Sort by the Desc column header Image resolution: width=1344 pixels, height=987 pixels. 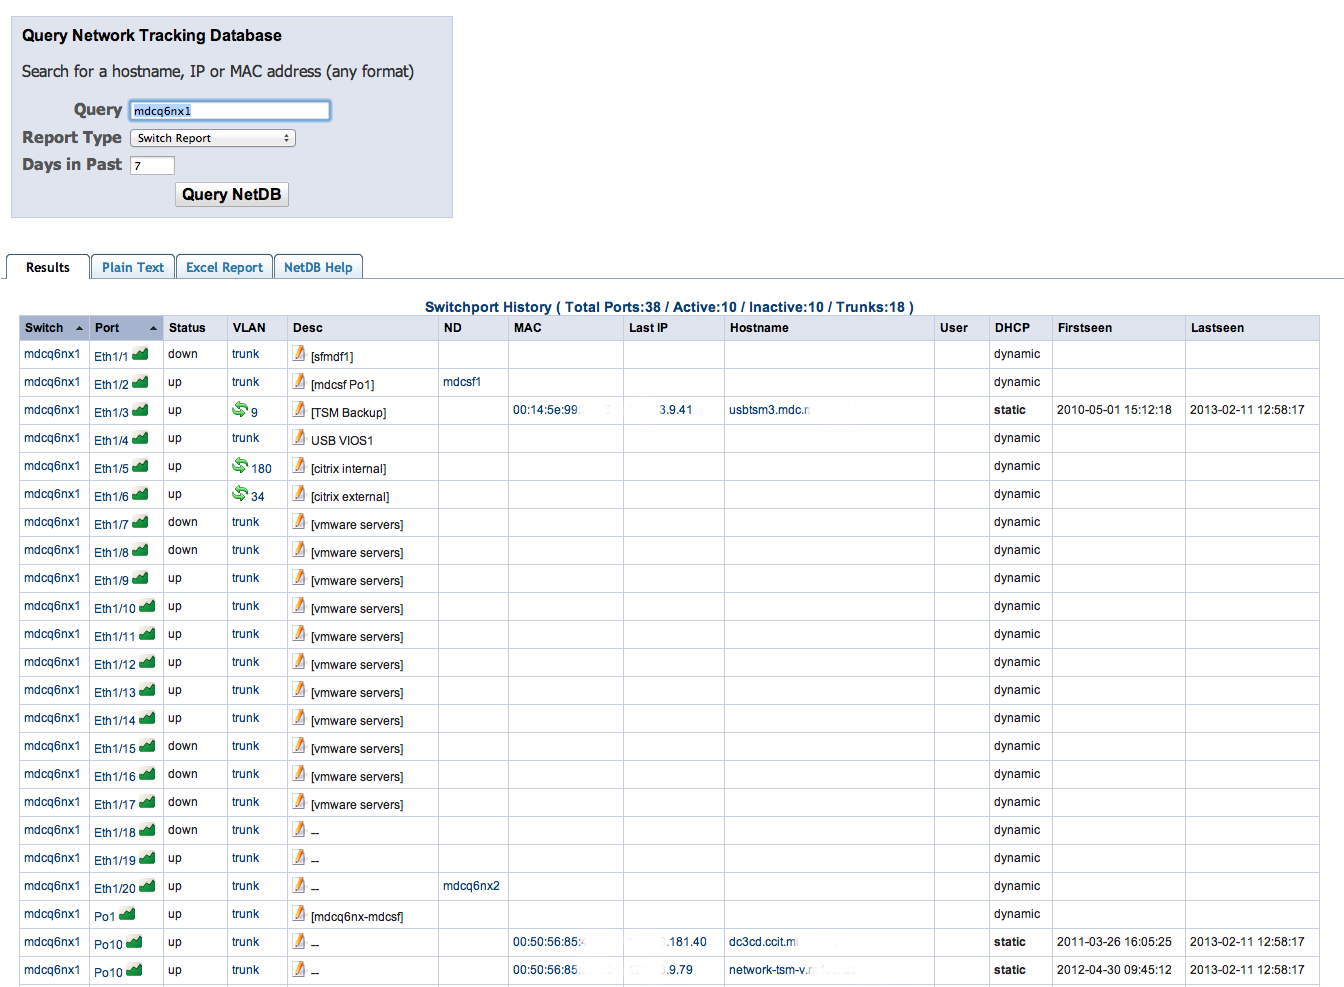[363, 328]
